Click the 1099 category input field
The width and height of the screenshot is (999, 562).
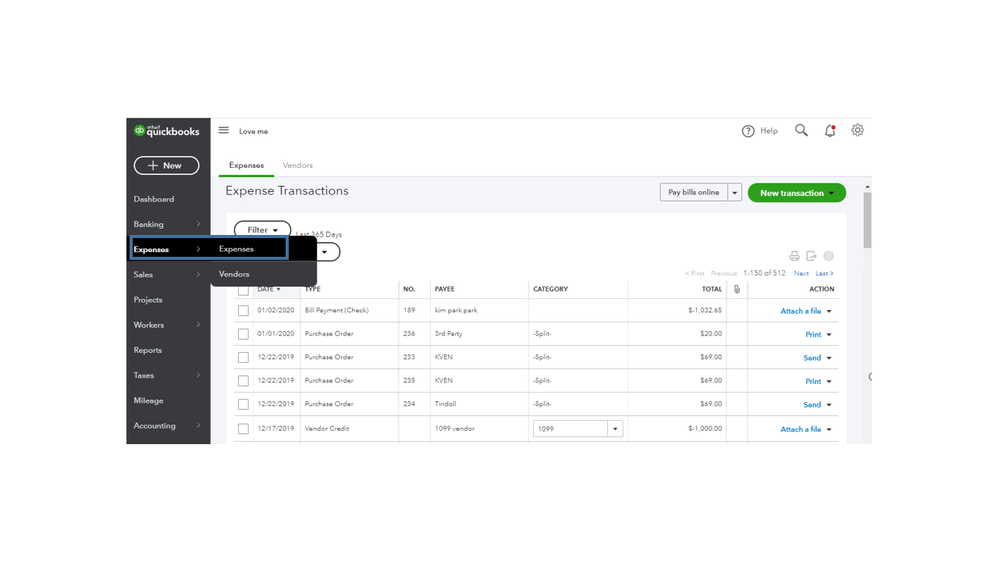570,429
